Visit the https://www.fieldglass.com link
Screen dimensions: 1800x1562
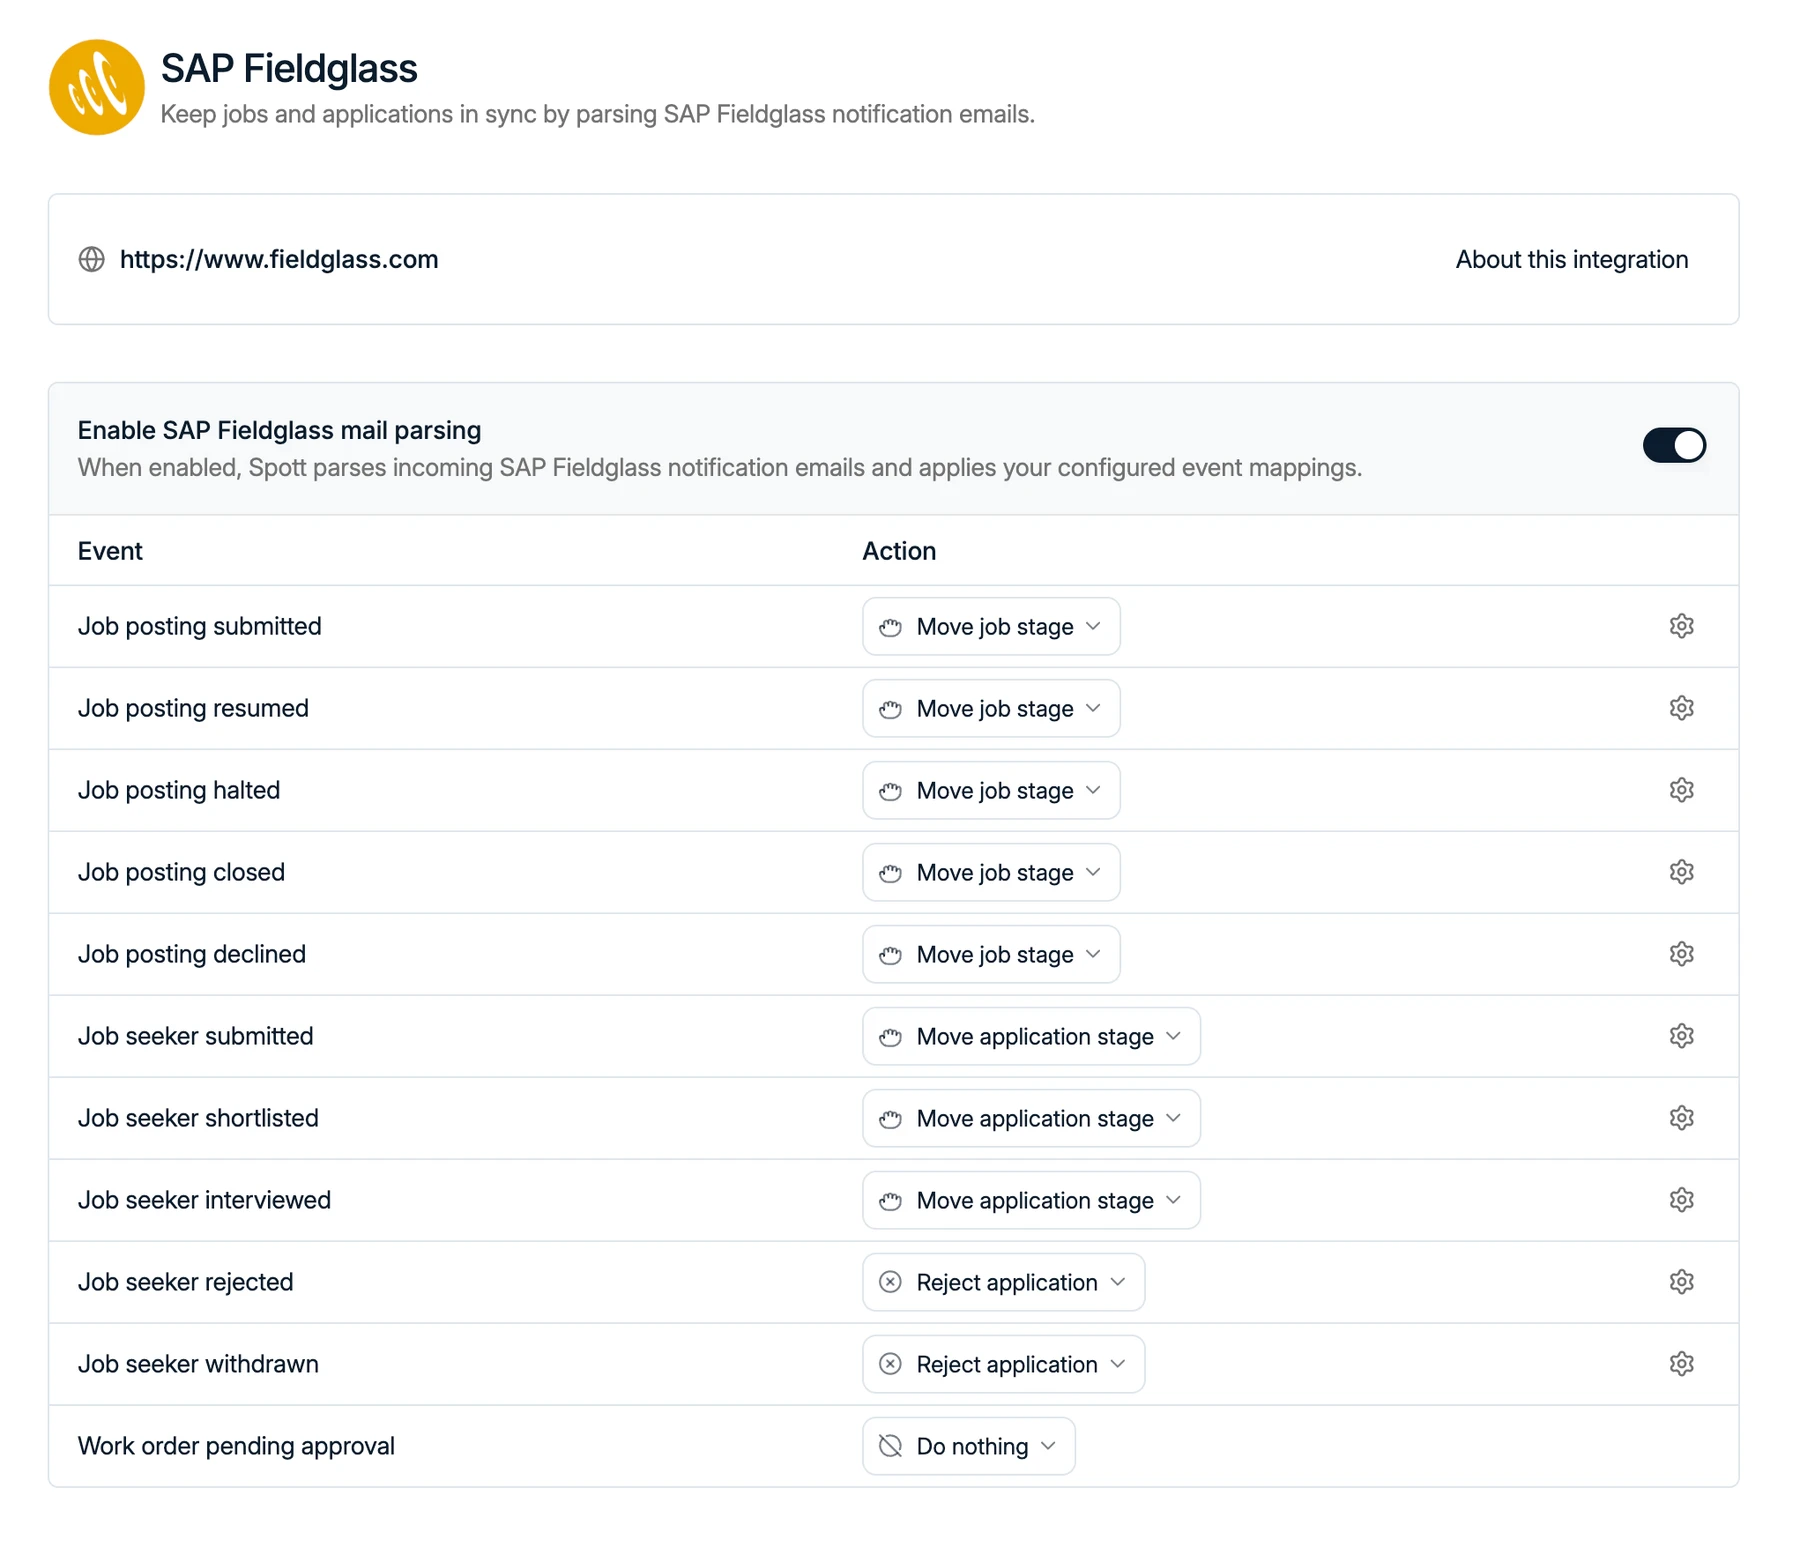(279, 259)
